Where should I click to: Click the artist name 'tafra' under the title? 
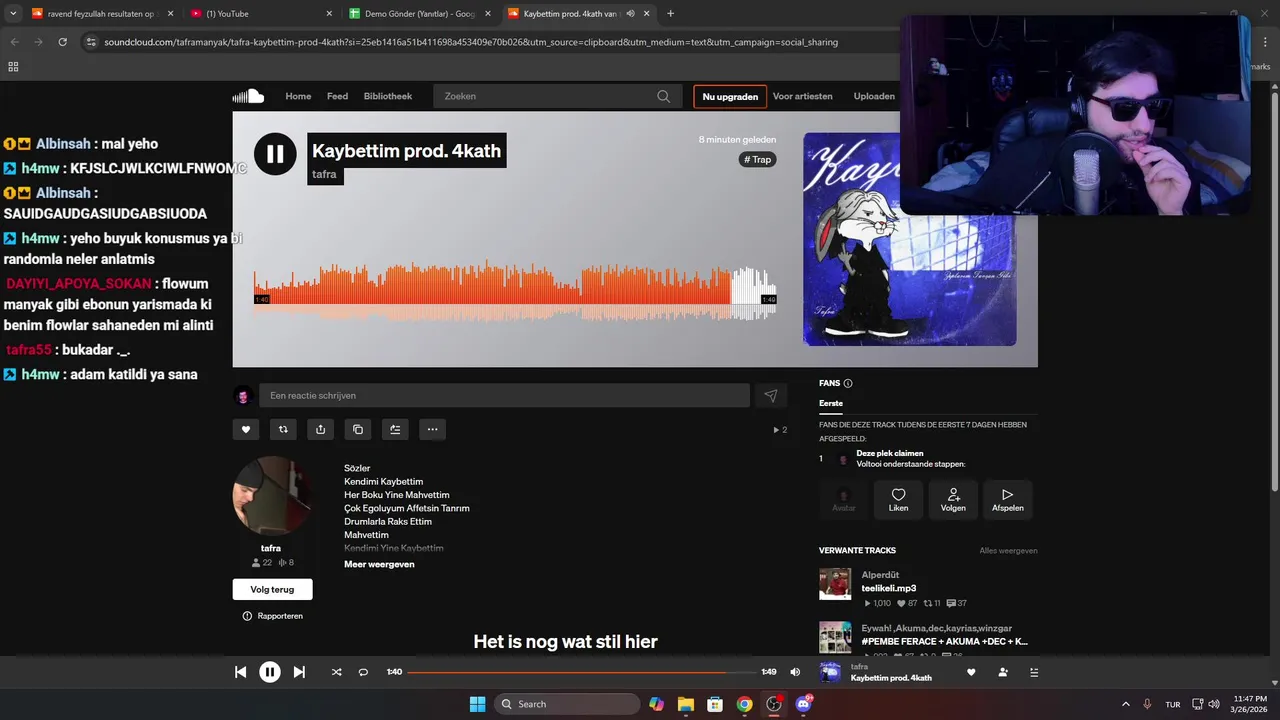click(x=324, y=174)
